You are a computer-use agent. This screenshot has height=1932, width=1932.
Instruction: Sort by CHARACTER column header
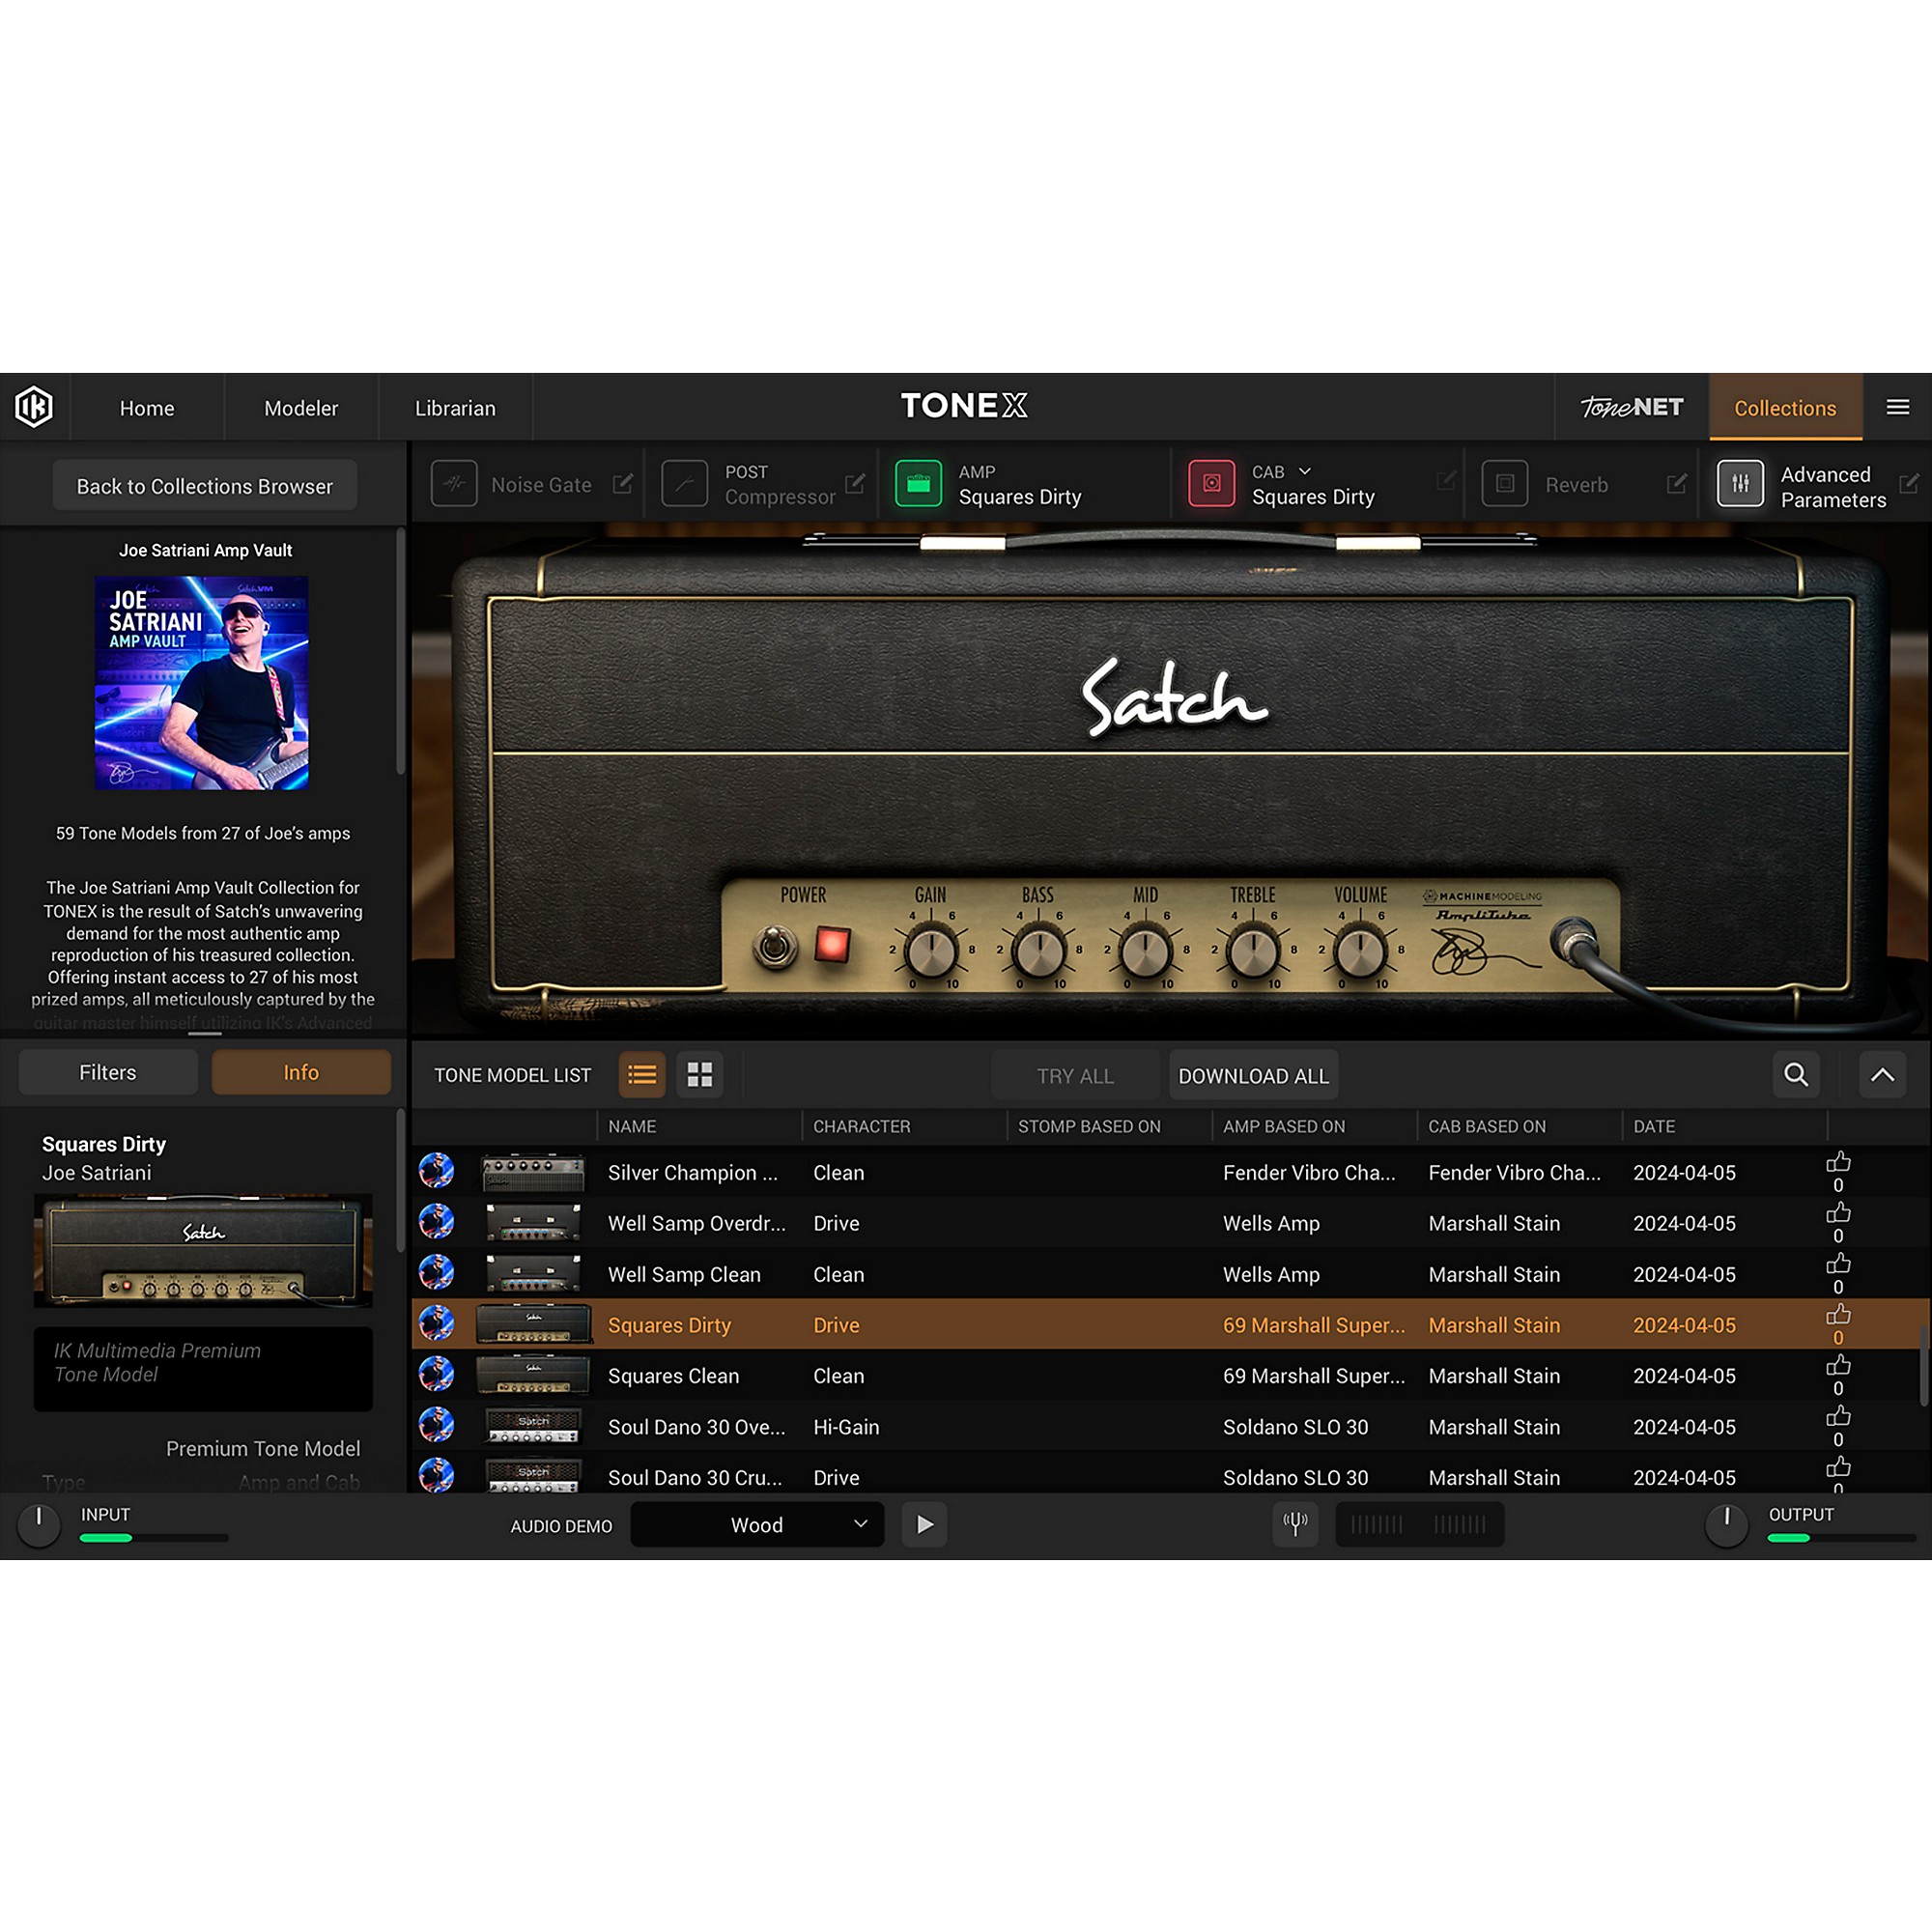[x=861, y=1126]
